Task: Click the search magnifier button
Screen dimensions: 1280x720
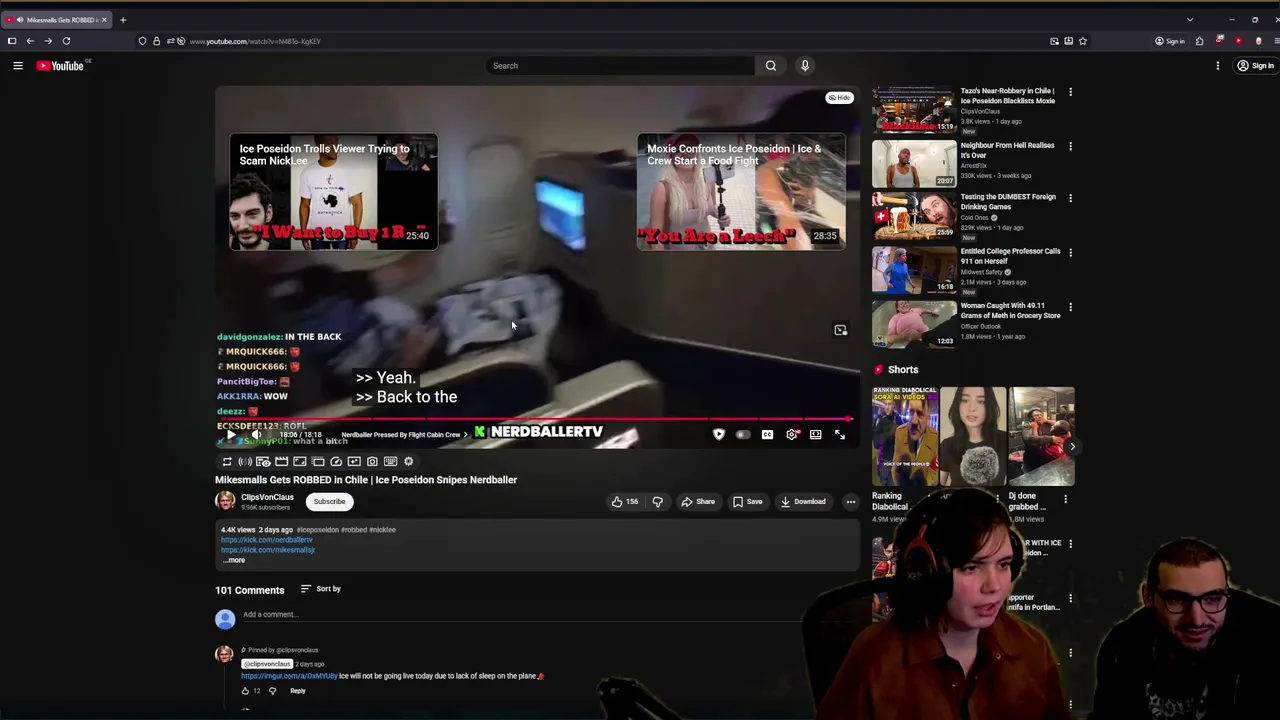Action: [770, 66]
